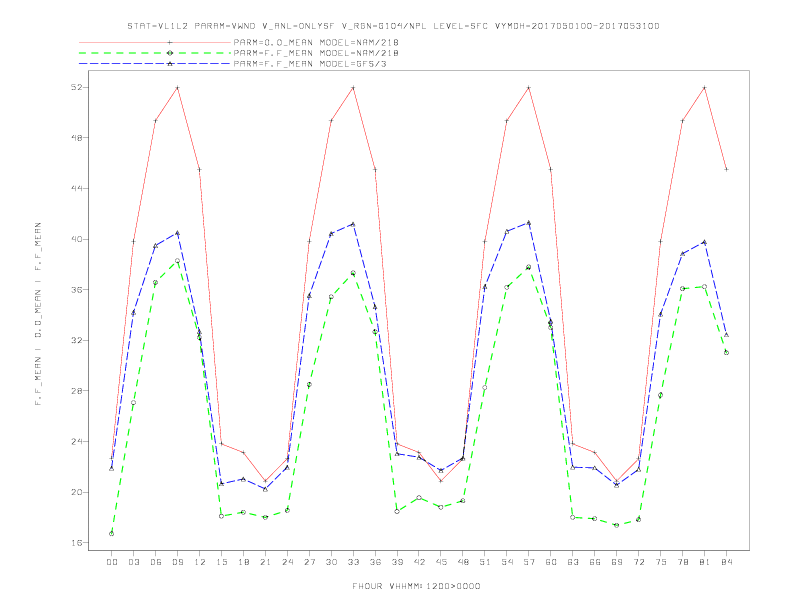Click the triangle marker on the blue legend line

click(x=170, y=64)
